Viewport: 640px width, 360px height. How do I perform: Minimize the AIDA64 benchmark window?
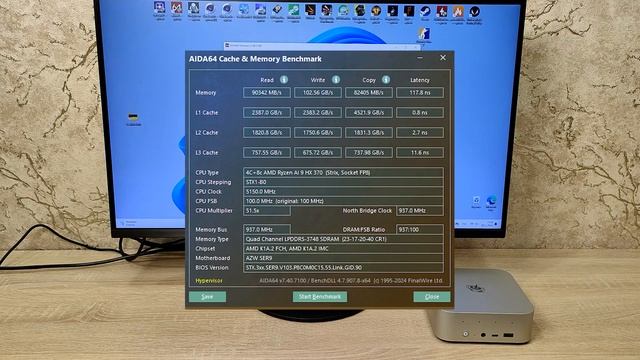pos(420,58)
